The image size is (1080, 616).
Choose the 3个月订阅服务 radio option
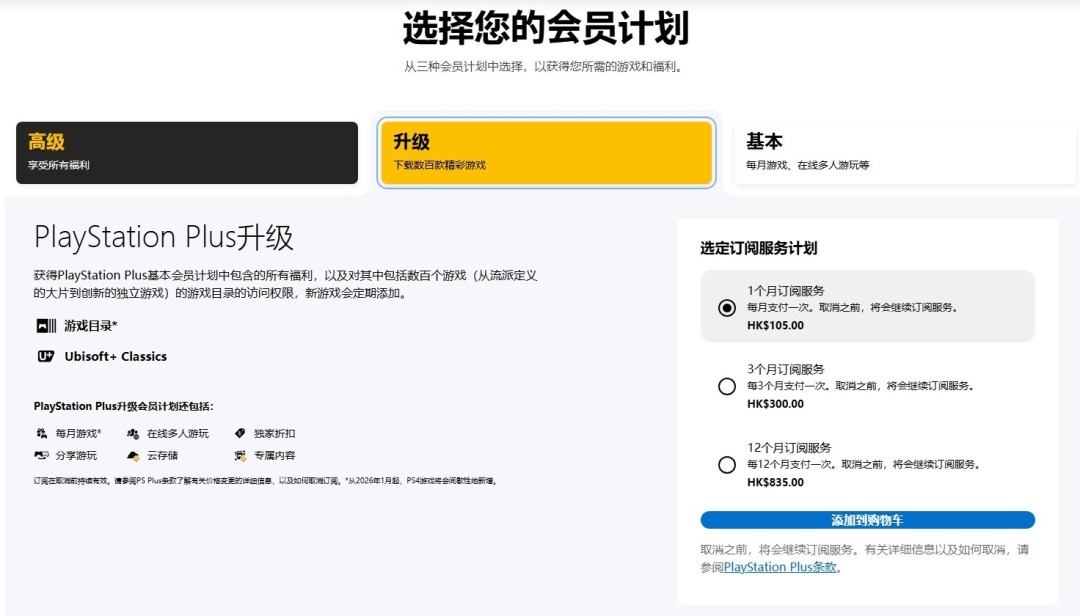tap(727, 386)
